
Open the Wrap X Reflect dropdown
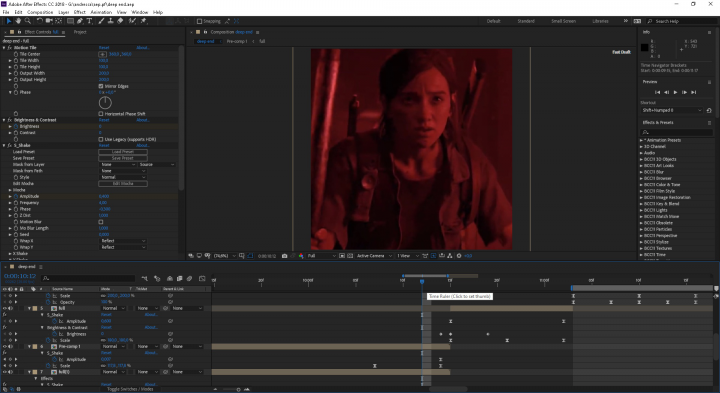coord(123,241)
